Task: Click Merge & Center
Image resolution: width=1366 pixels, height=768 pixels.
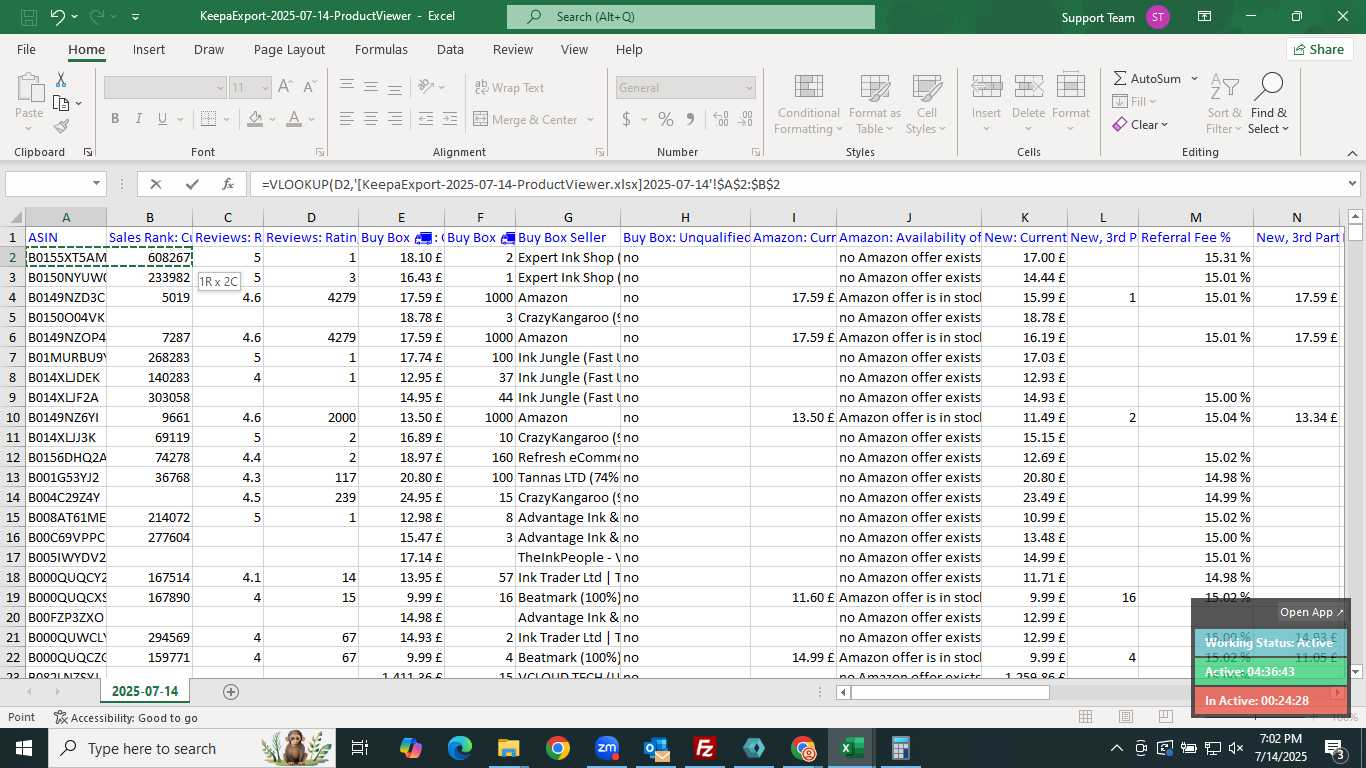Action: point(526,119)
